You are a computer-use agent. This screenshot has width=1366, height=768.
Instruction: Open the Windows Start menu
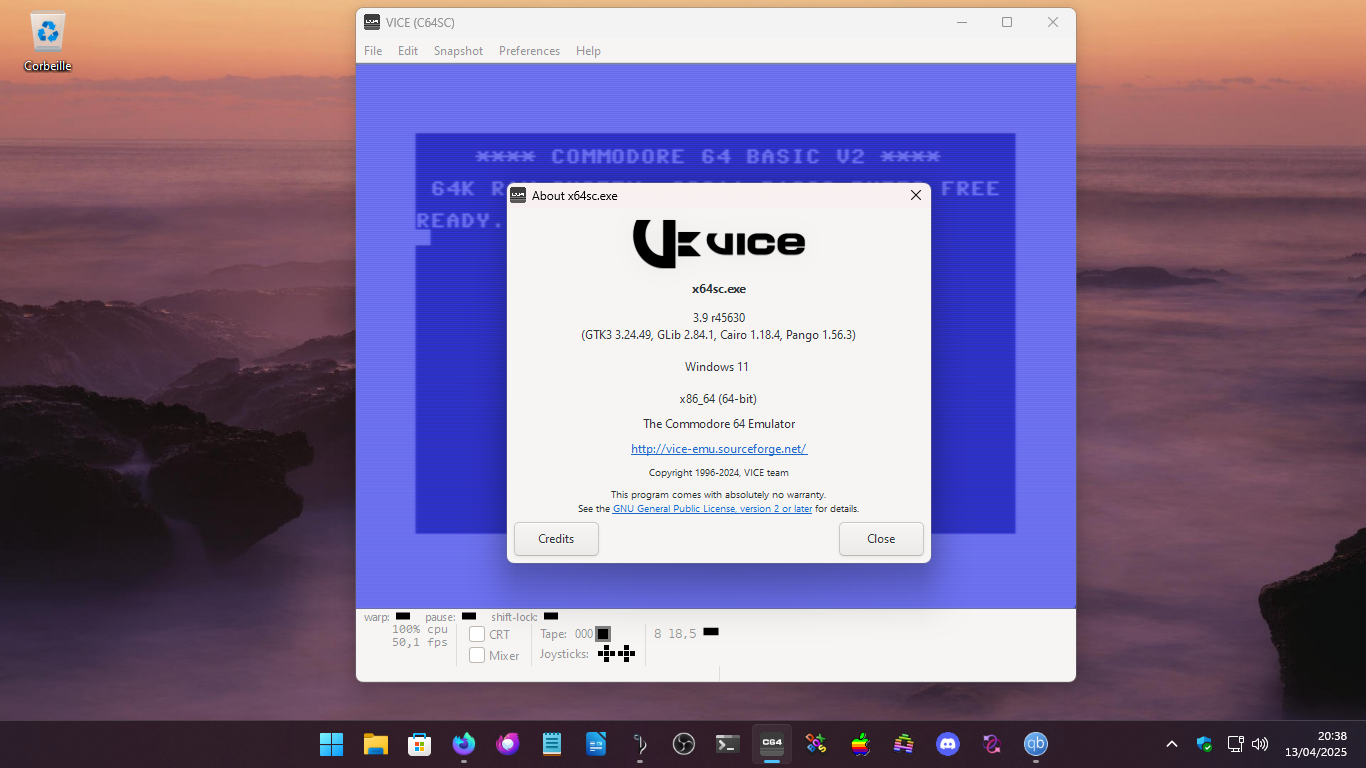pyautogui.click(x=331, y=744)
